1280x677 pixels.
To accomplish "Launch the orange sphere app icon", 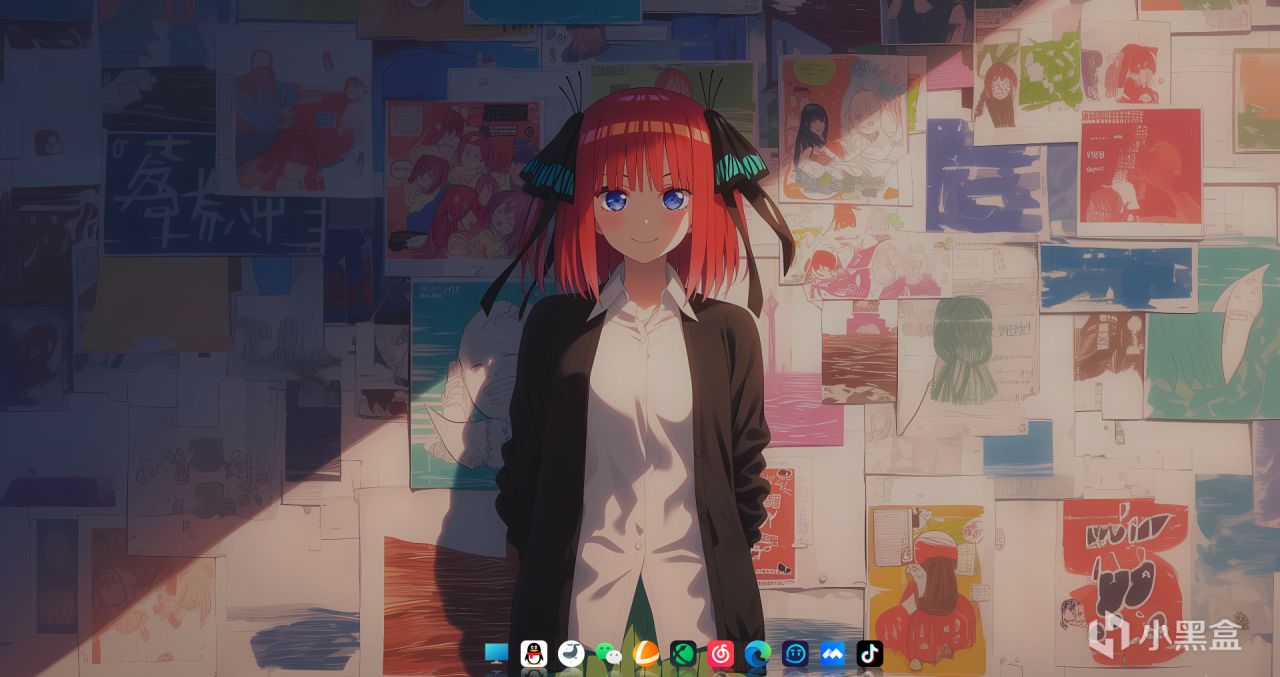I will pos(646,654).
